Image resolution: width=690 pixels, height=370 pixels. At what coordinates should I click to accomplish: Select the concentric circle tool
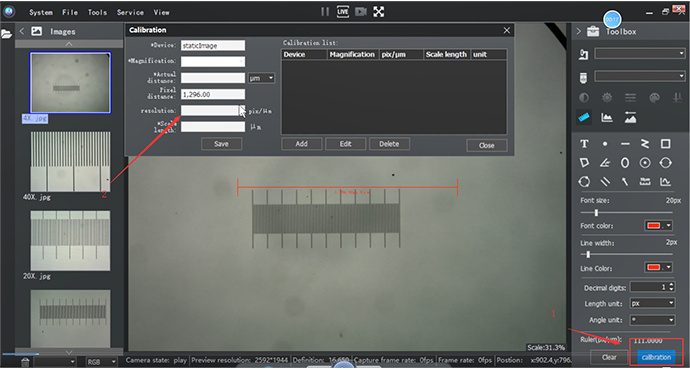pyautogui.click(x=645, y=163)
